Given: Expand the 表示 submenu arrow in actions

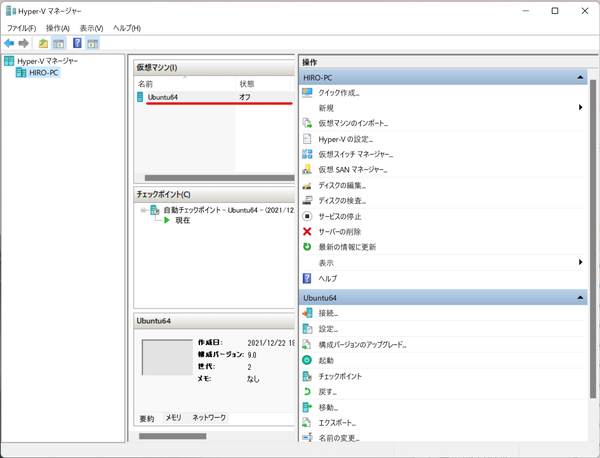Looking at the screenshot, I should click(x=580, y=262).
